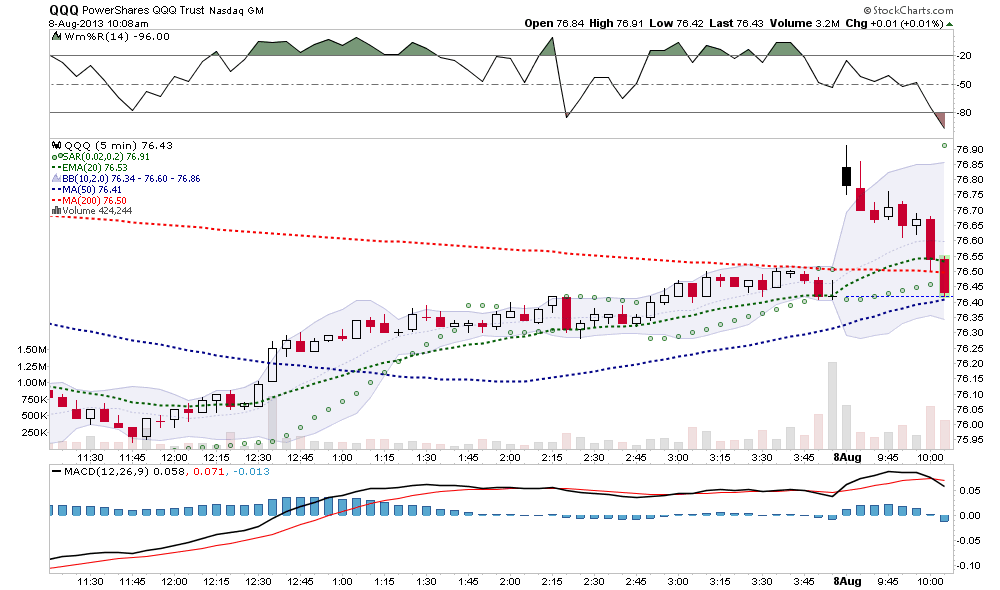Click the EMA(20) green dashed legend marker
This screenshot has width=1000, height=590.
tap(56, 168)
